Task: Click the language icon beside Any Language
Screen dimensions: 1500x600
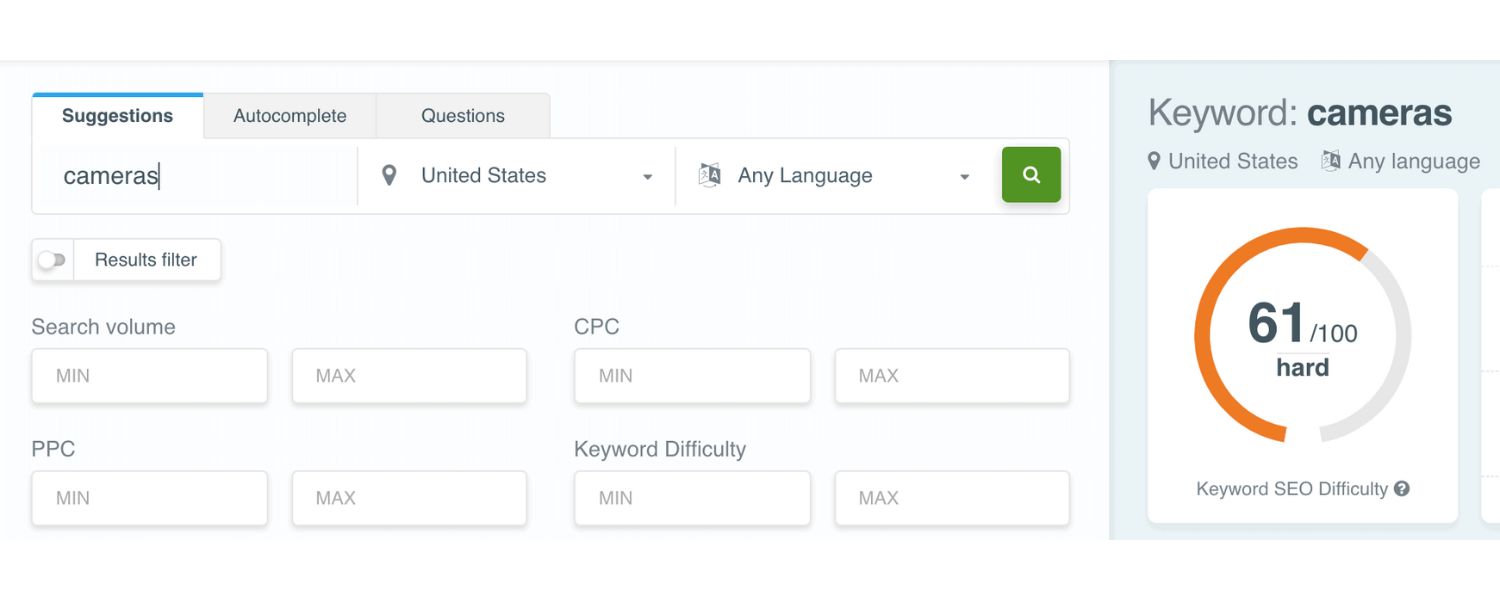Action: (x=710, y=175)
